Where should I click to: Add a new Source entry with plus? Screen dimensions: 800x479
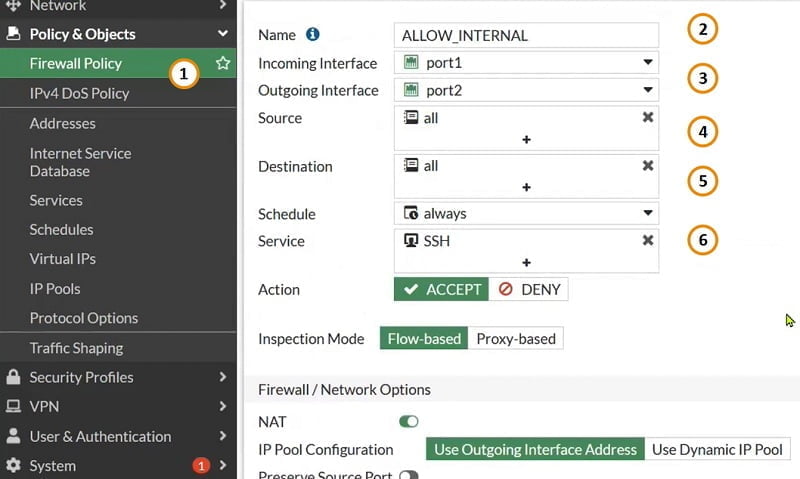[x=526, y=139]
